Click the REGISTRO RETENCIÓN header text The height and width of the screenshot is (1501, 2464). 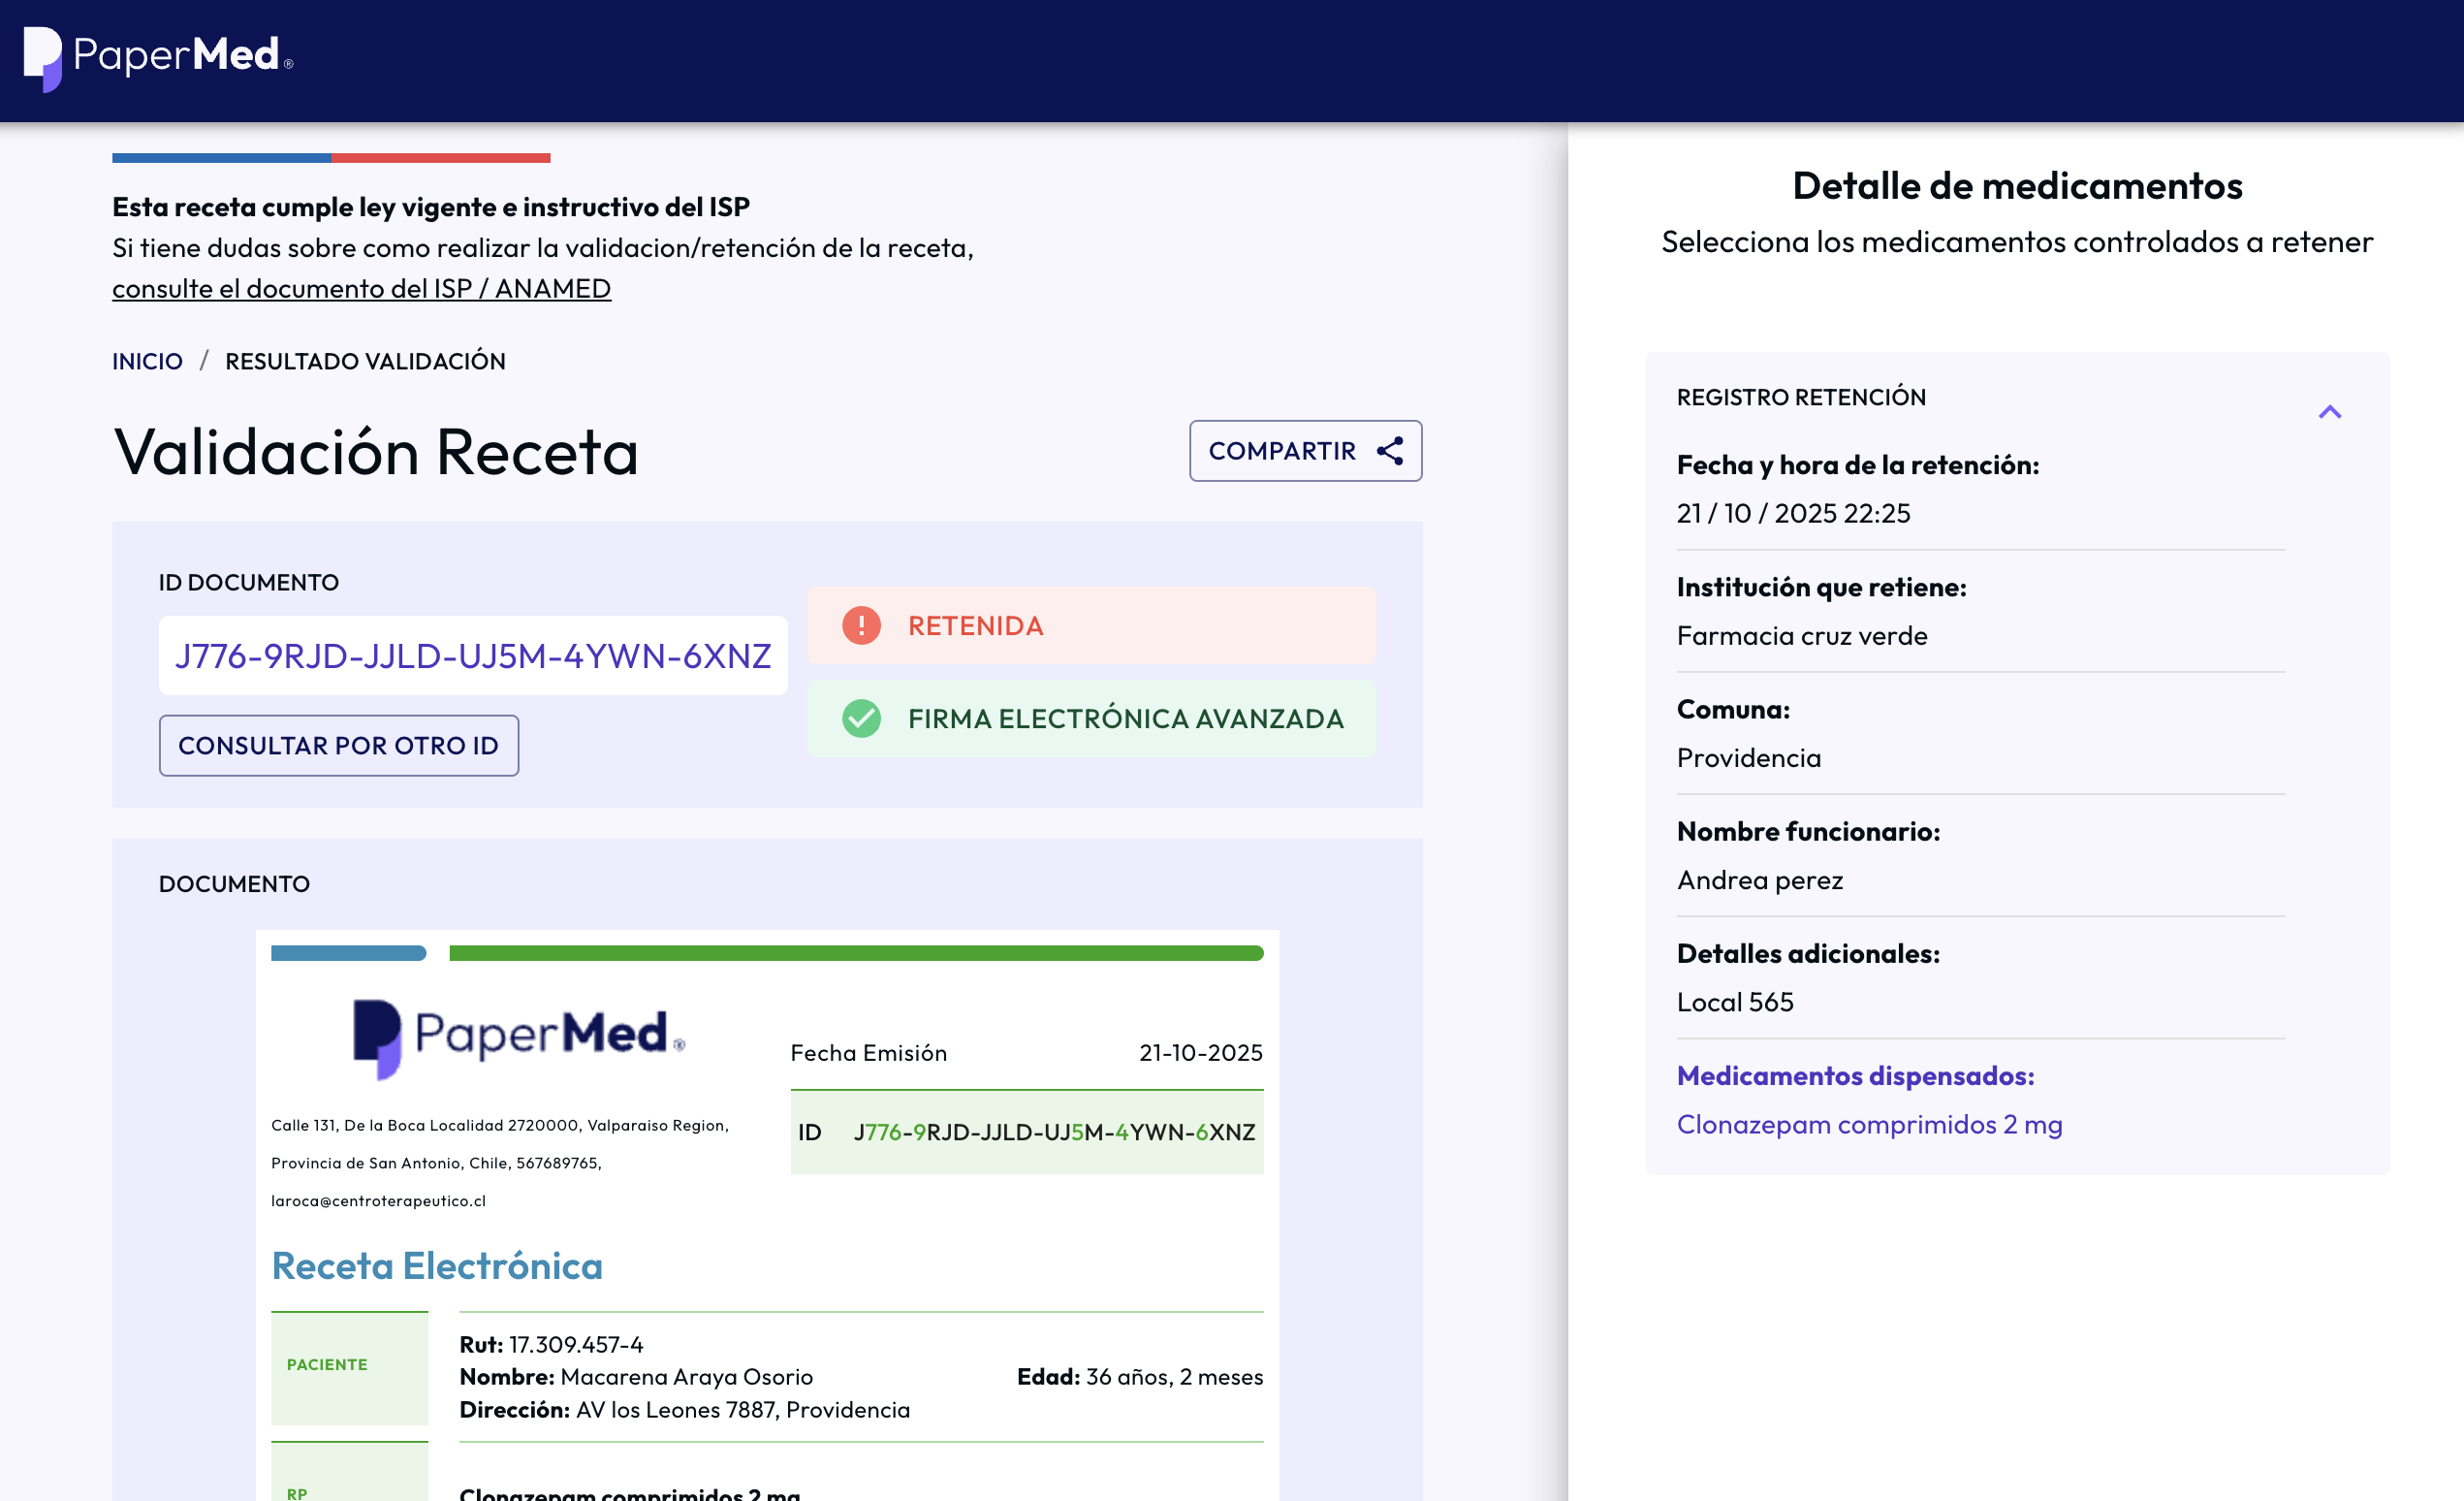pos(1801,397)
